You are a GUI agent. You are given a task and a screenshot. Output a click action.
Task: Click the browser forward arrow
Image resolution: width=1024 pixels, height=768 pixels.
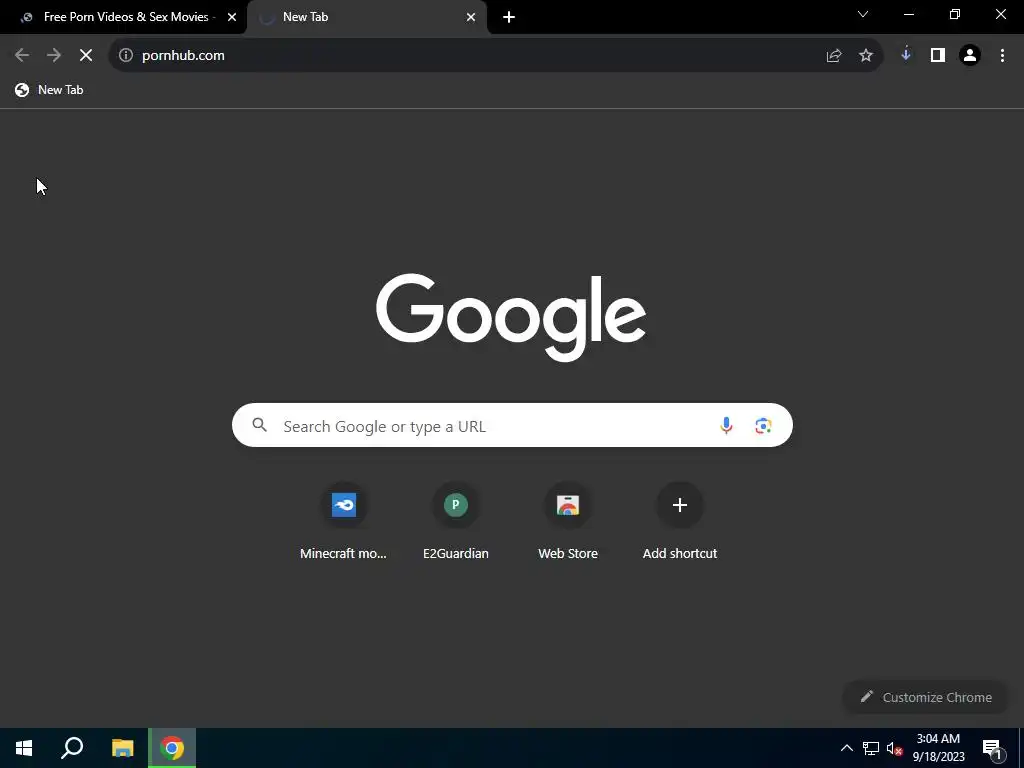pos(54,56)
